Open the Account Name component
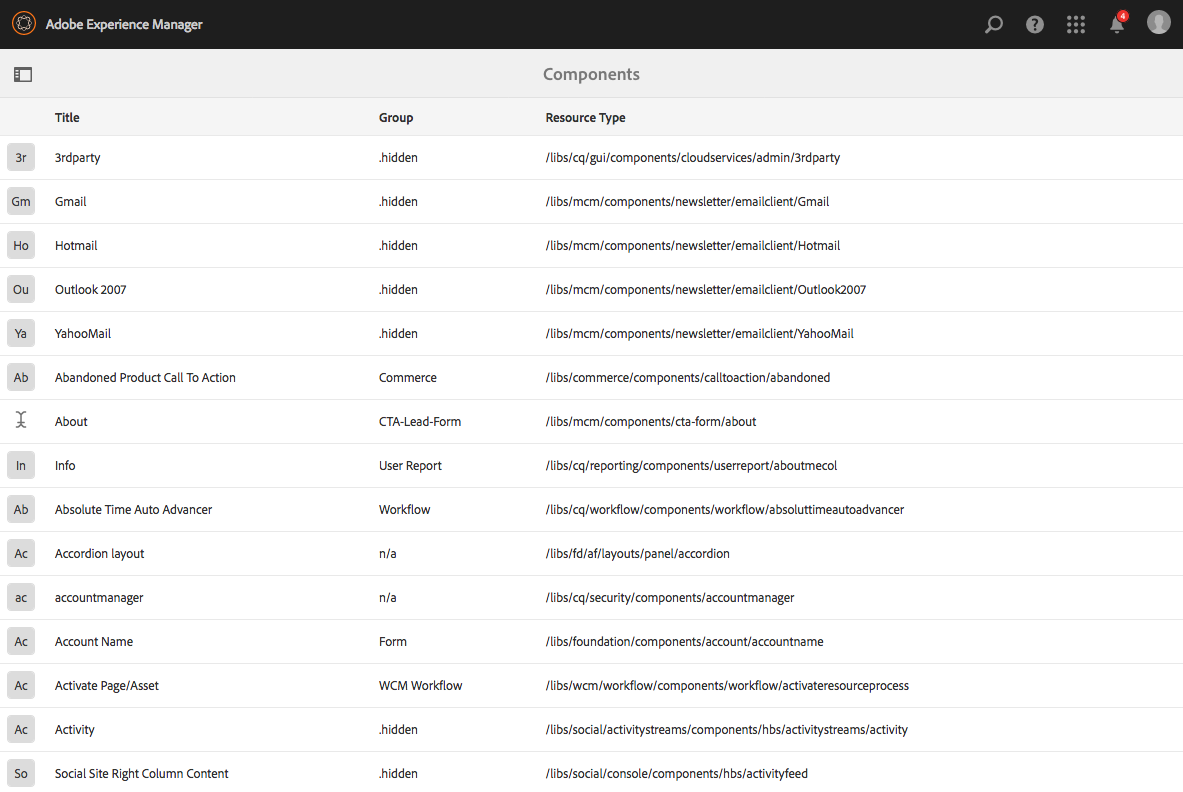The width and height of the screenshot is (1183, 792). [94, 641]
